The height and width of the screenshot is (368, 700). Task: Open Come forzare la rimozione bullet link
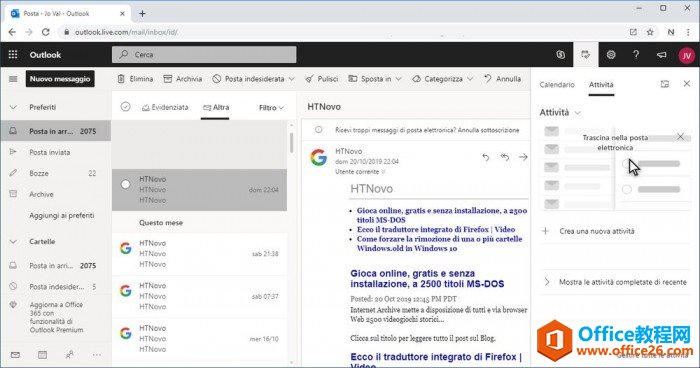click(x=439, y=243)
